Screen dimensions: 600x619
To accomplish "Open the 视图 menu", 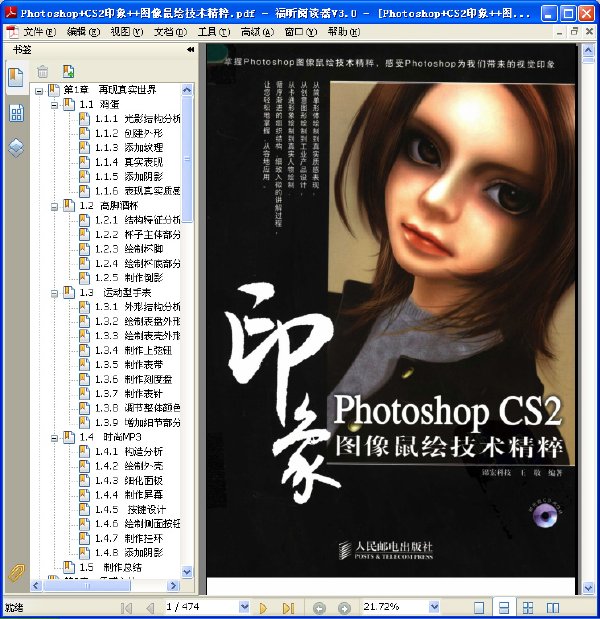I will (126, 32).
